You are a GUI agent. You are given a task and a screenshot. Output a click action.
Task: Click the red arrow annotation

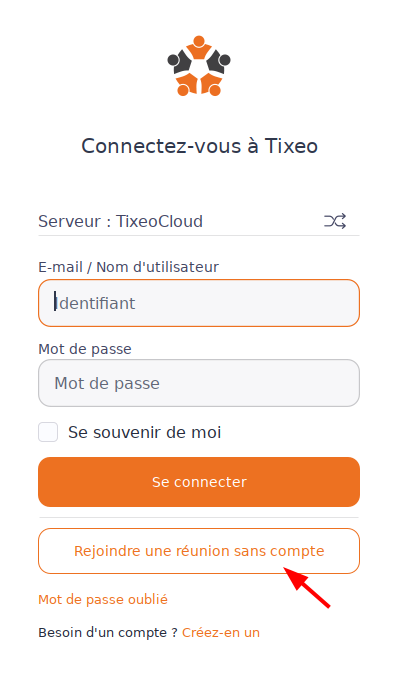[307, 587]
